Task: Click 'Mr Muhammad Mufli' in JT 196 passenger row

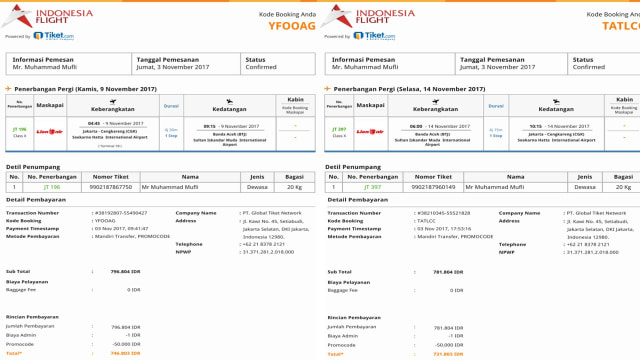Action: pos(170,187)
